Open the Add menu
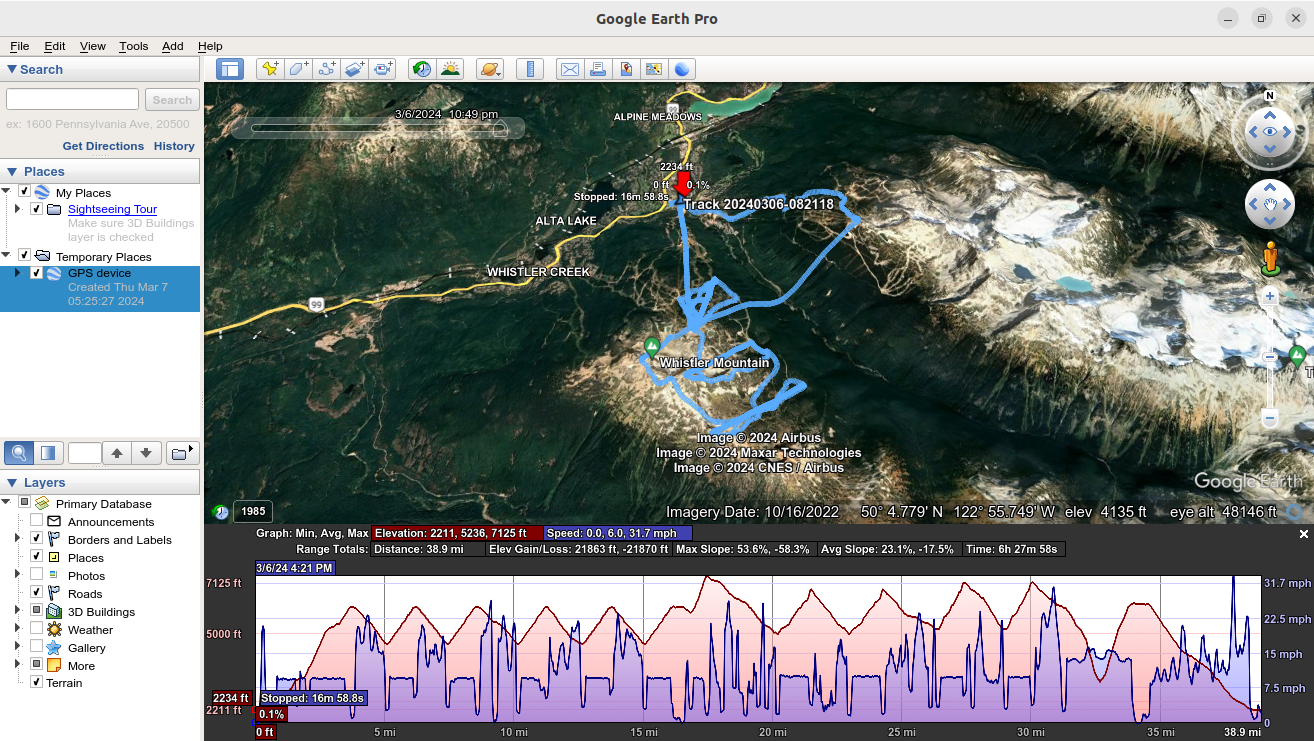Screen dimensions: 1314x741 tap(173, 46)
